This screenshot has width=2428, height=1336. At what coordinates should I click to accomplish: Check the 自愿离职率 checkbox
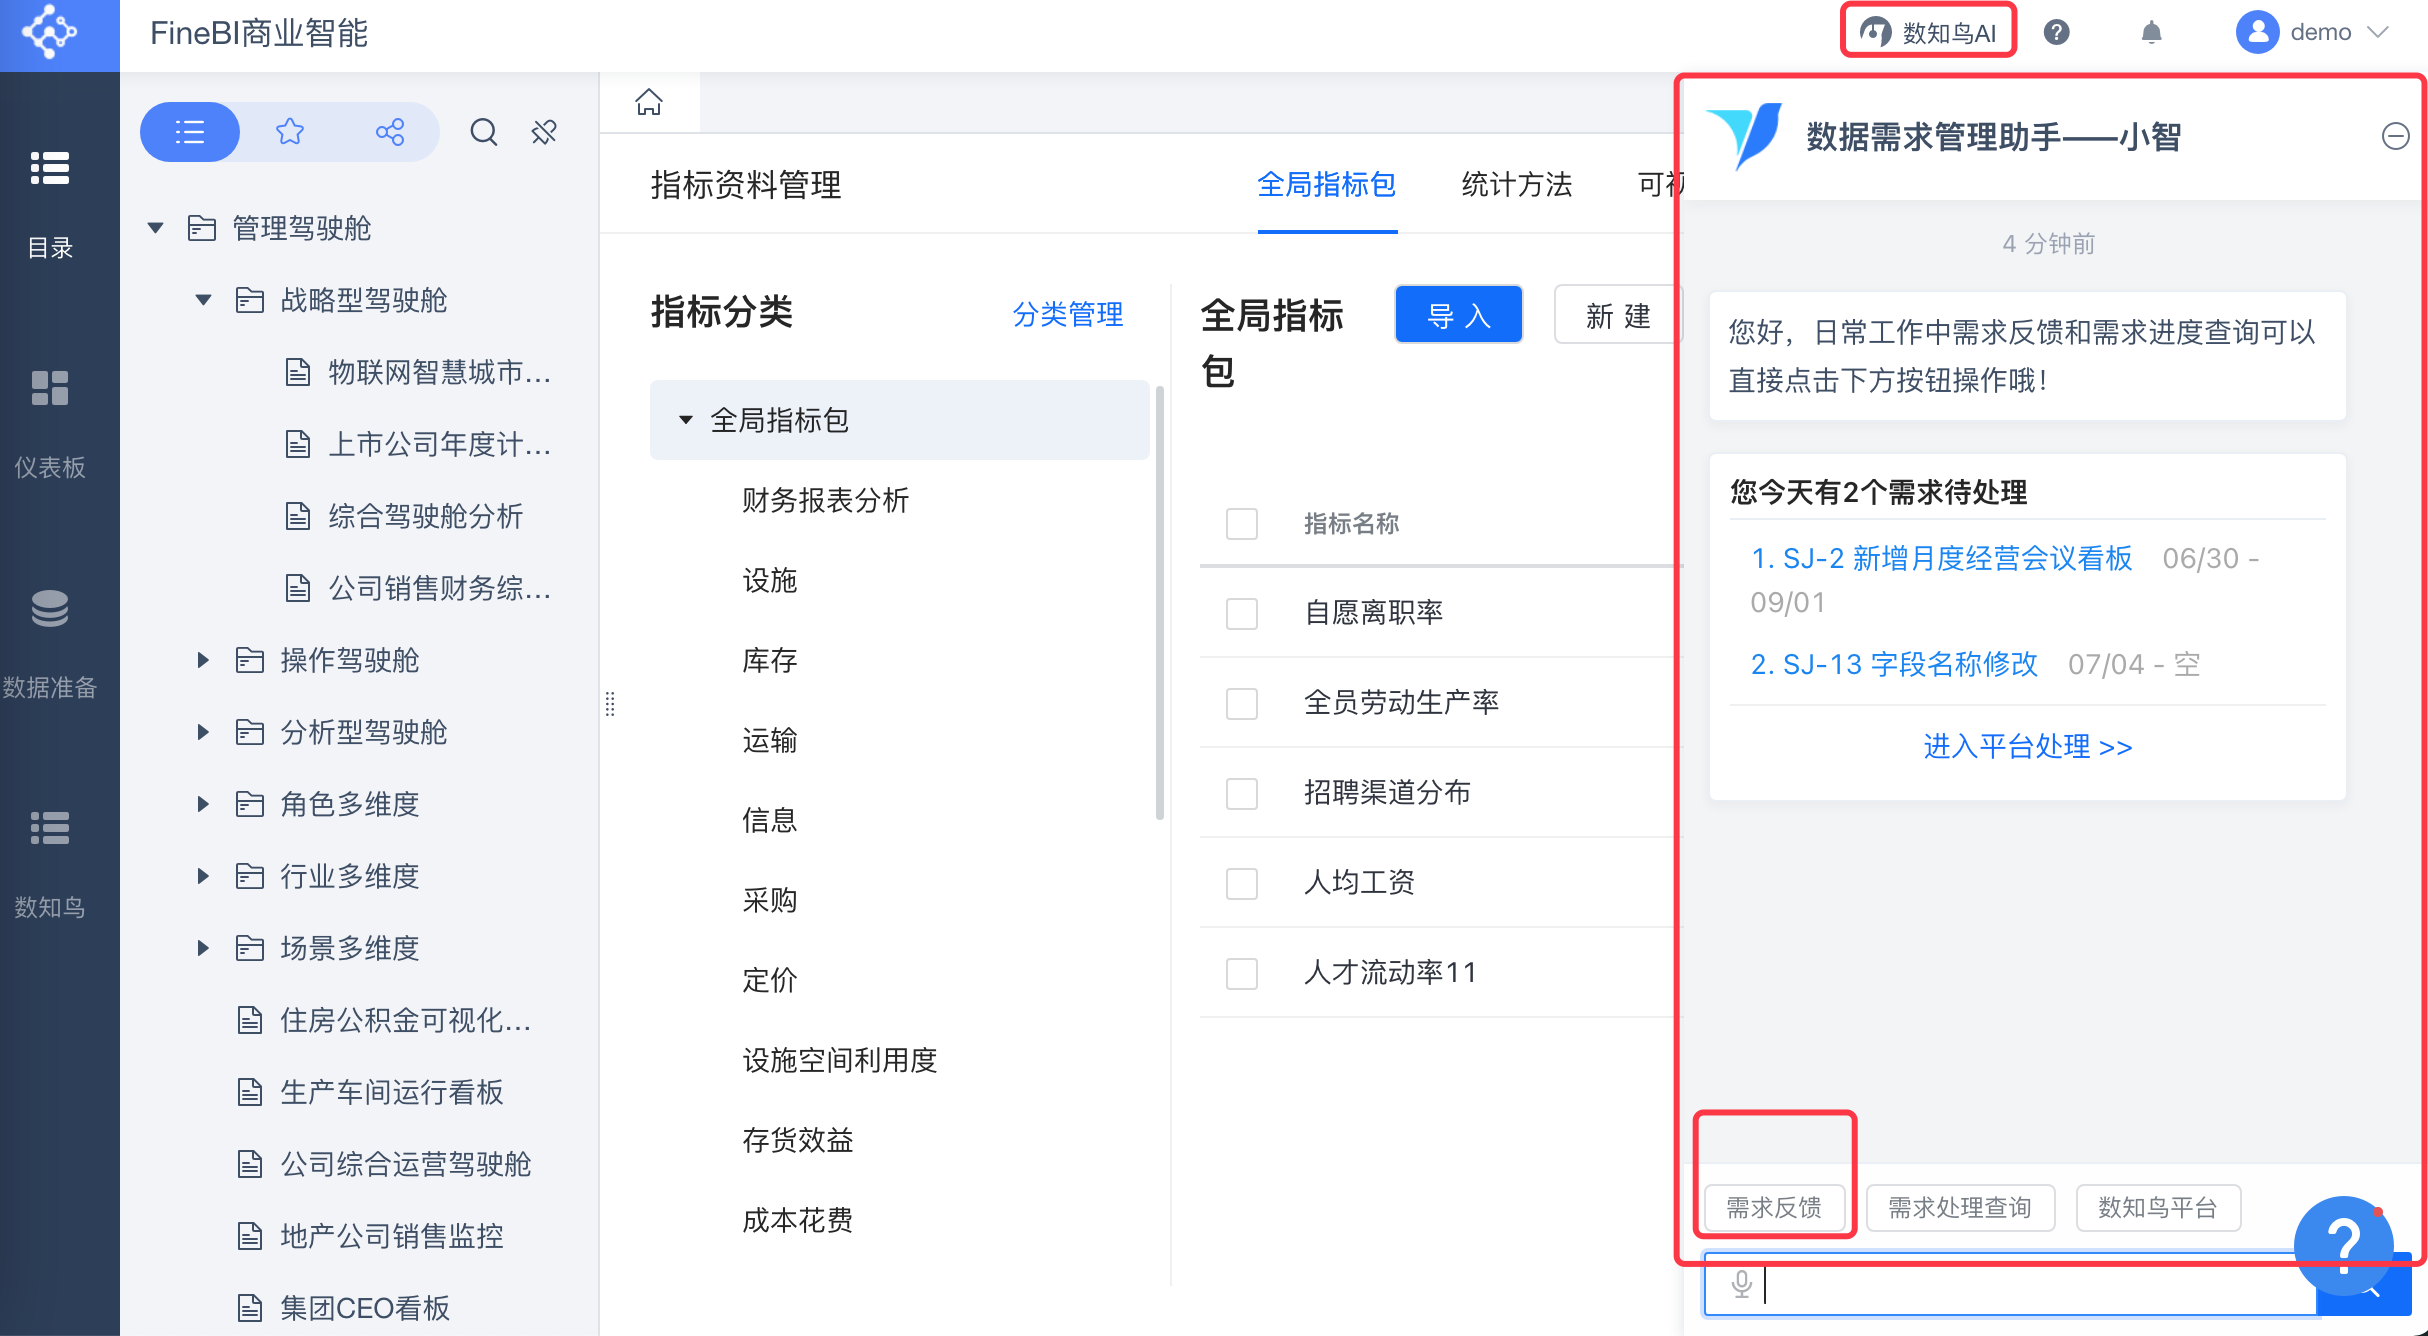[x=1241, y=613]
